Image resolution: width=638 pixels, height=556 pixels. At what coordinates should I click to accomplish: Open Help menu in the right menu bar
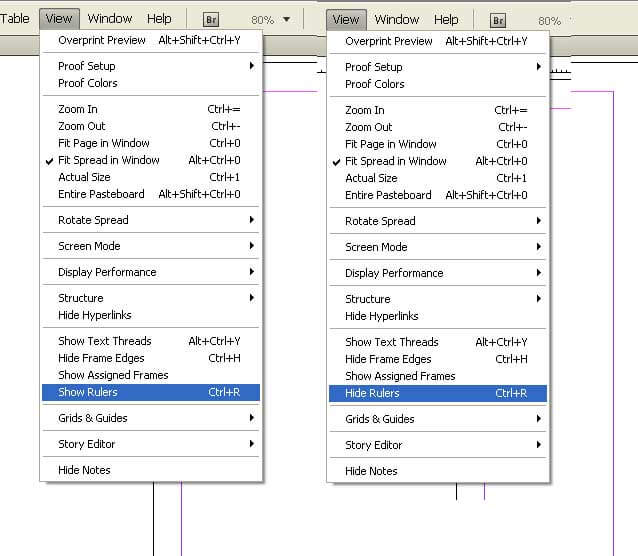(x=446, y=20)
